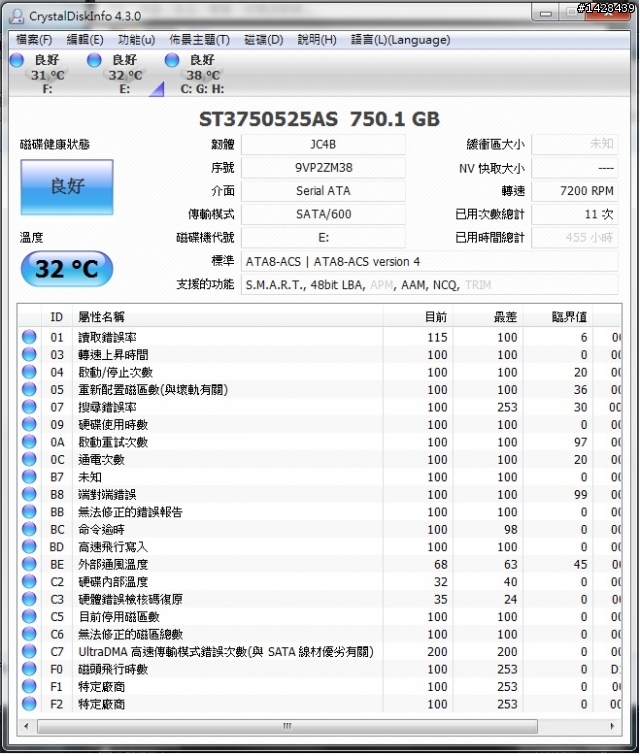Viewport: 640px width, 756px height.
Task: Click status orb of row 04 啟動/停止次數
Action: (x=29, y=372)
